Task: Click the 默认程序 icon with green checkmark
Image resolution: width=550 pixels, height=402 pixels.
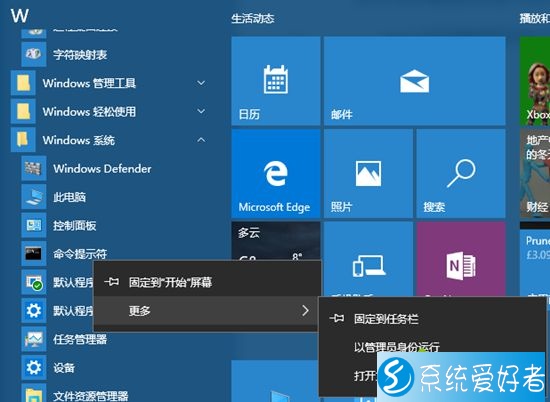Action: point(34,282)
